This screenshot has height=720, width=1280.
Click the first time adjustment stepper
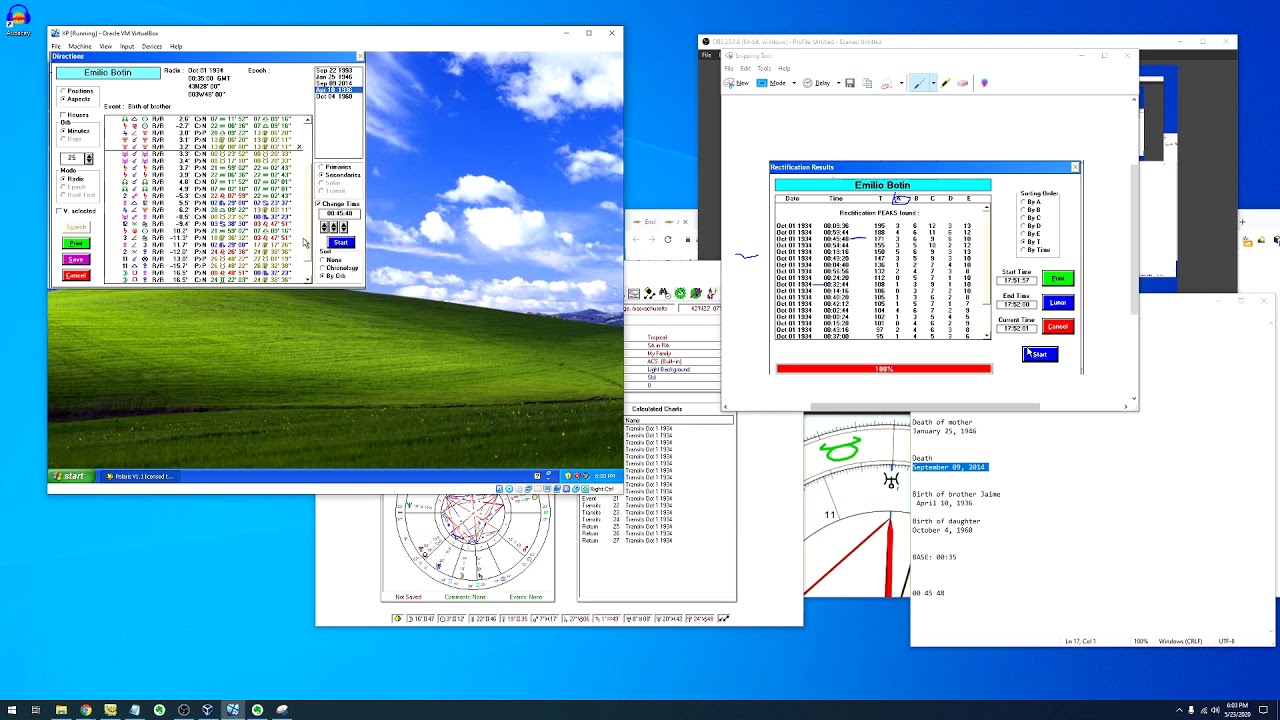click(x=326, y=227)
